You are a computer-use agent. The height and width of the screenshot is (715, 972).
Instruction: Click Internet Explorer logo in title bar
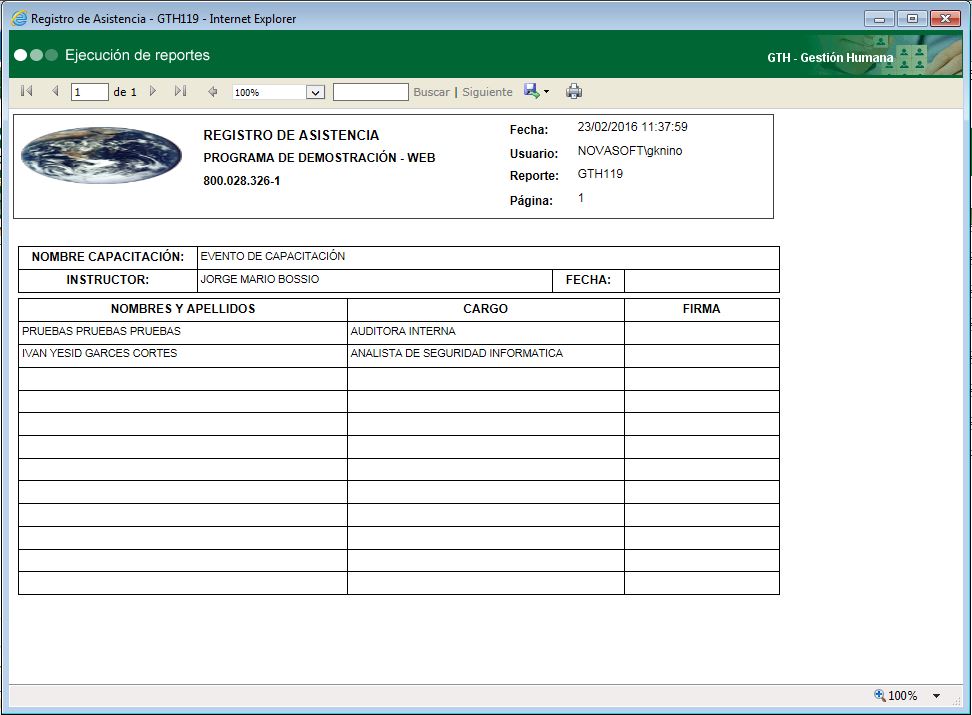pyautogui.click(x=19, y=19)
